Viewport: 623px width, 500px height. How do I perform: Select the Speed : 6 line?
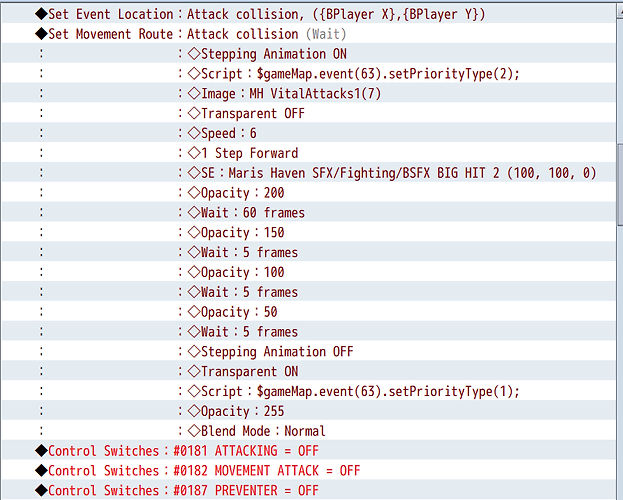click(x=308, y=133)
